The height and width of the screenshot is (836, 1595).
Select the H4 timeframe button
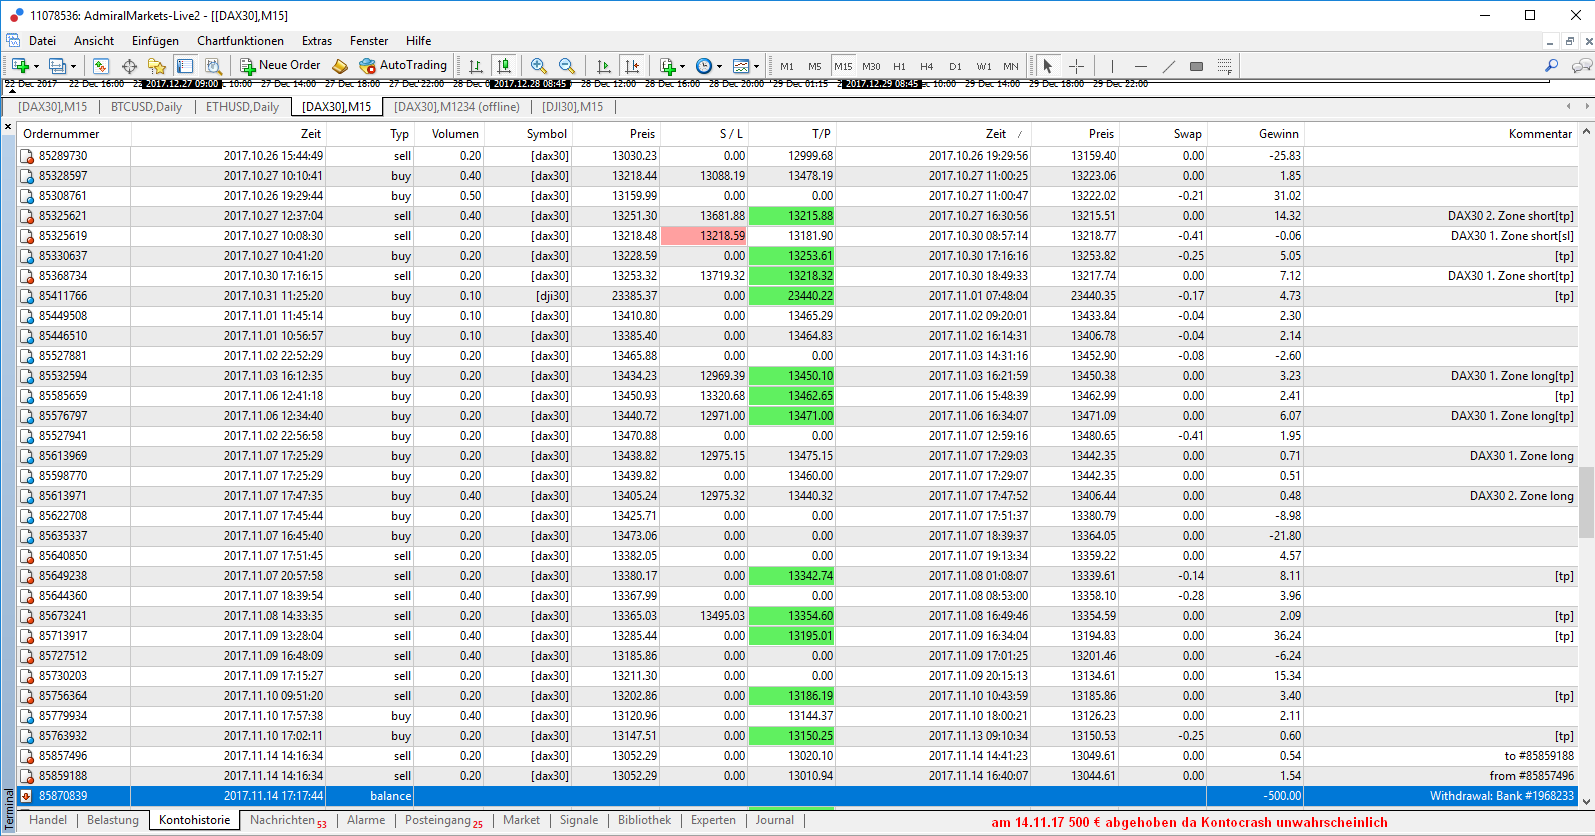point(926,67)
